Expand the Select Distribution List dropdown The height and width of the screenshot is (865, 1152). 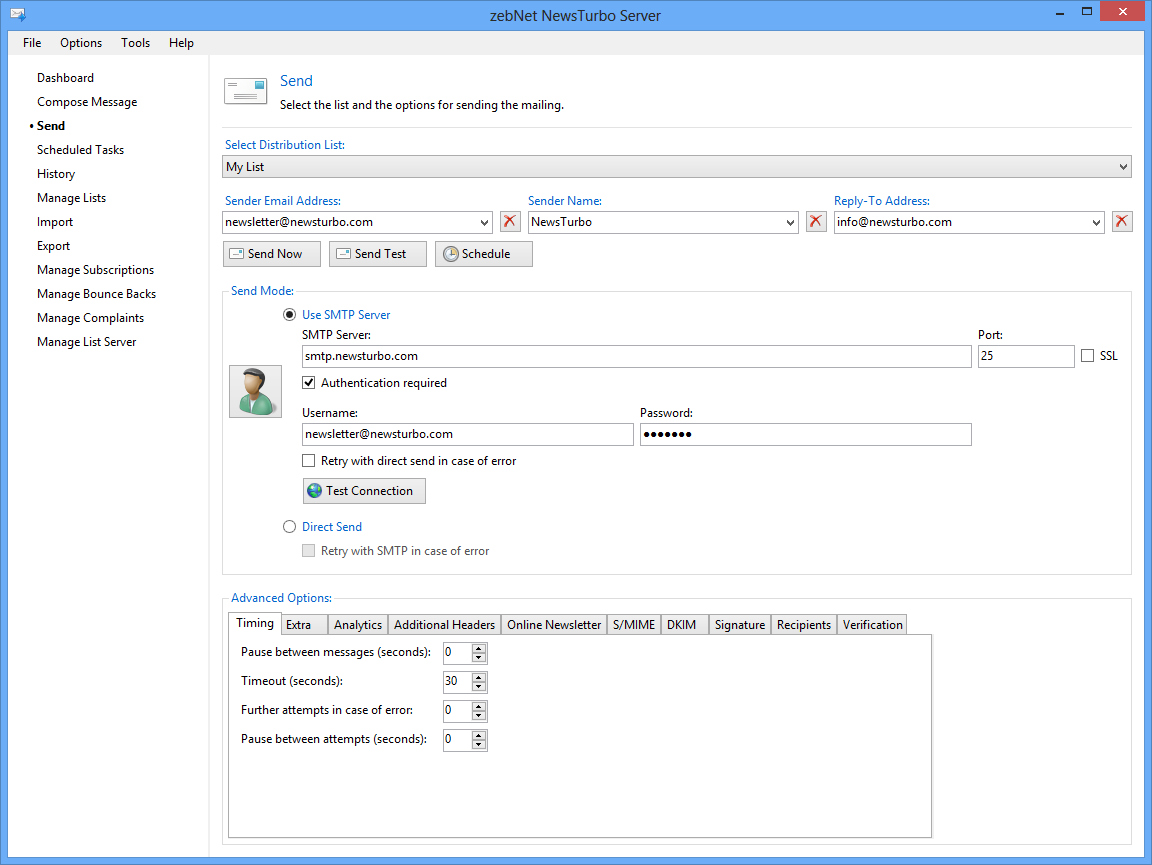tap(1123, 167)
